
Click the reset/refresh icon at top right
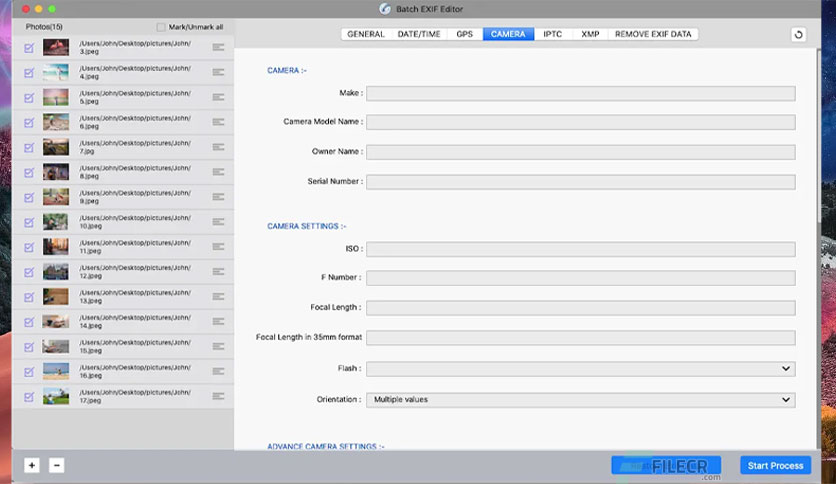click(x=798, y=35)
